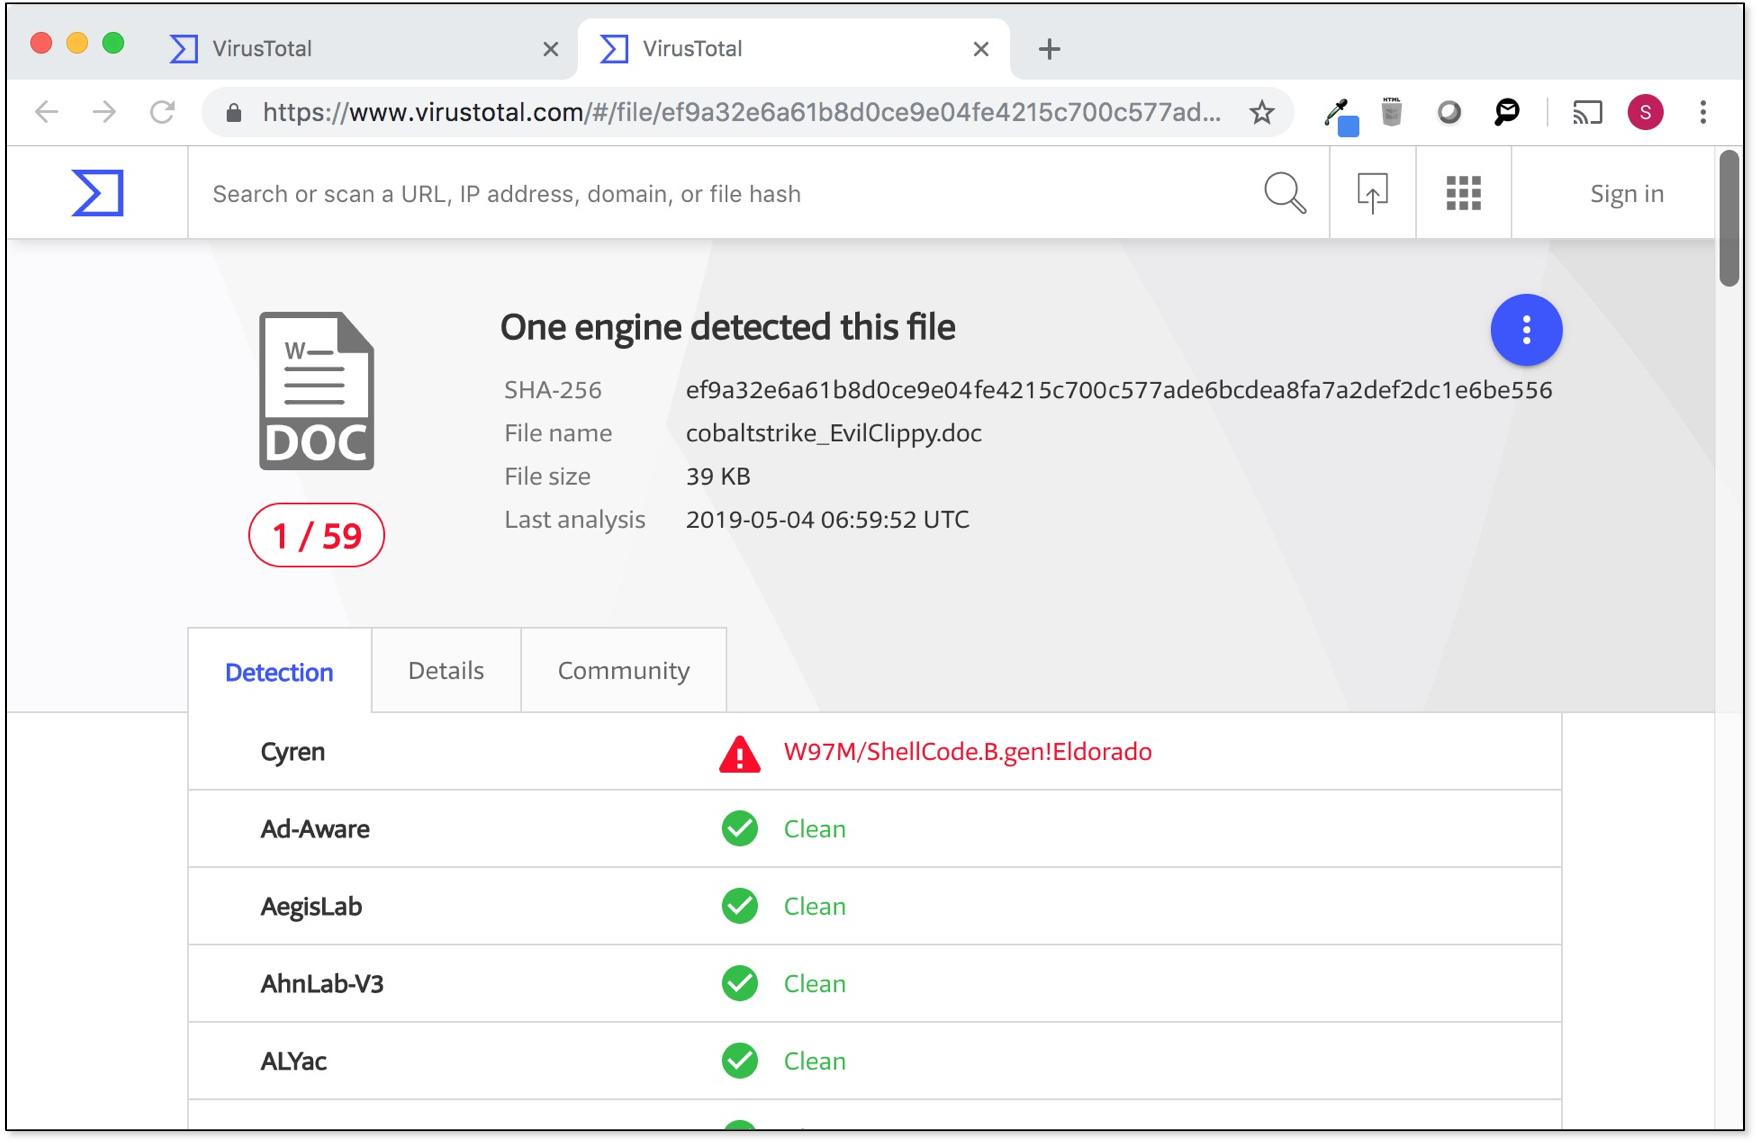
Task: Reload the page
Action: click(162, 112)
